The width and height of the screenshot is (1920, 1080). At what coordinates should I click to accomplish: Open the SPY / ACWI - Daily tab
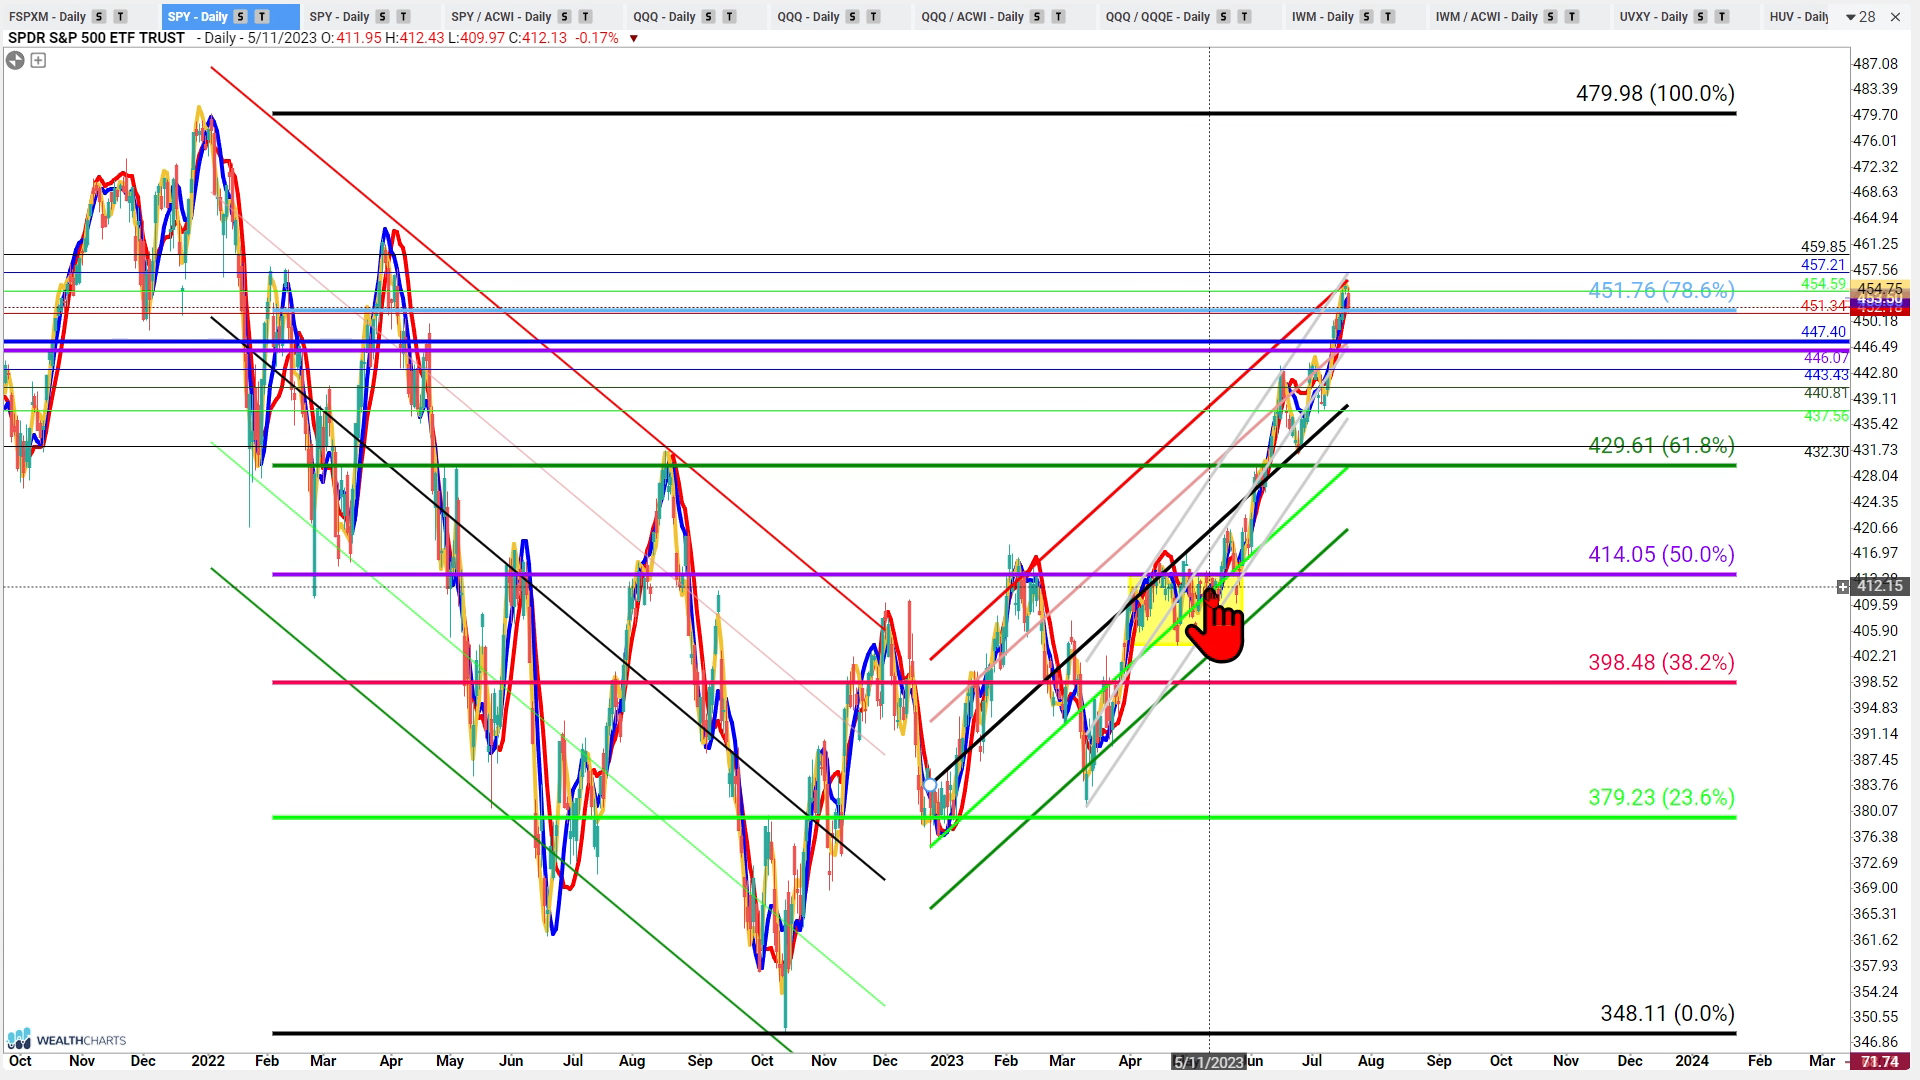coord(501,17)
